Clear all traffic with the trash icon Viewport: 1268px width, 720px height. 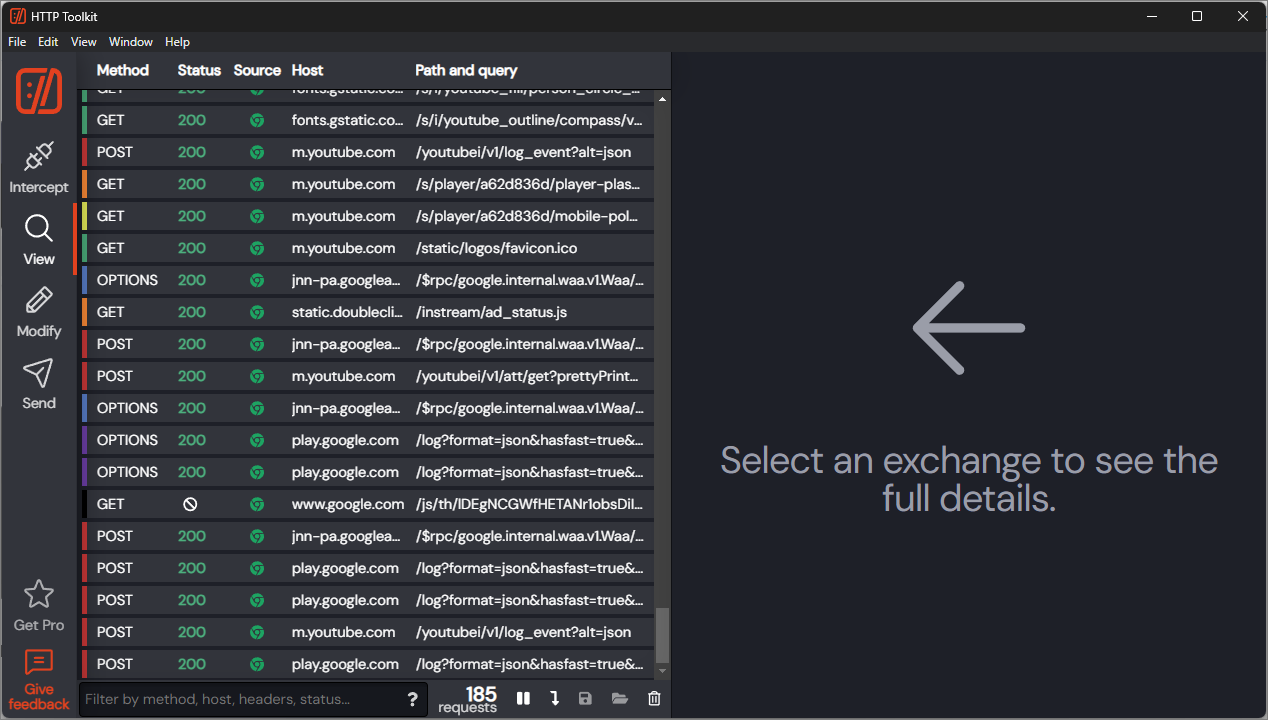click(x=654, y=699)
